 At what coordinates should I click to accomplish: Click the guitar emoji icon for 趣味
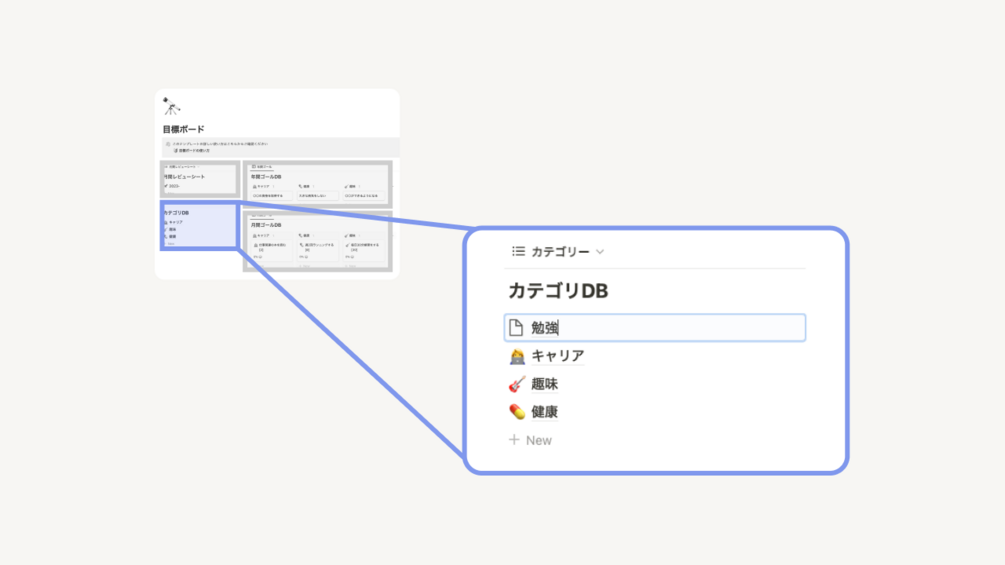pos(517,384)
